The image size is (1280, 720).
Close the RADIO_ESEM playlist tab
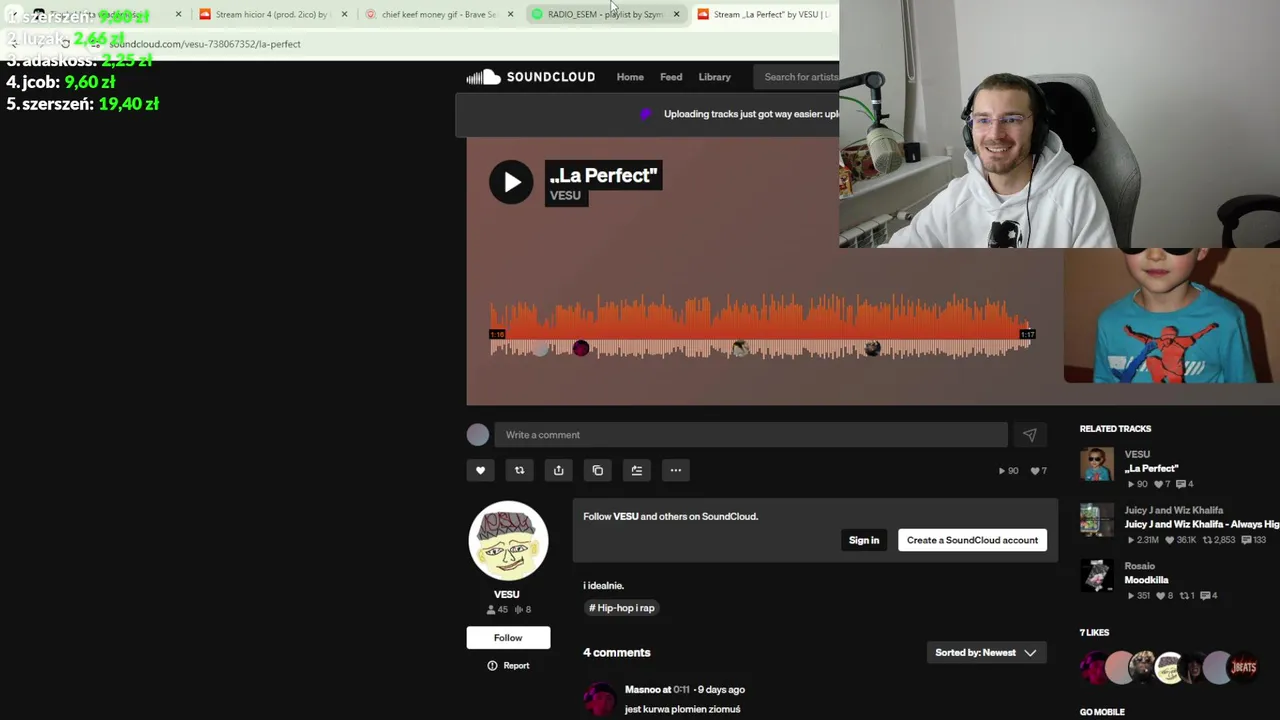pos(676,14)
